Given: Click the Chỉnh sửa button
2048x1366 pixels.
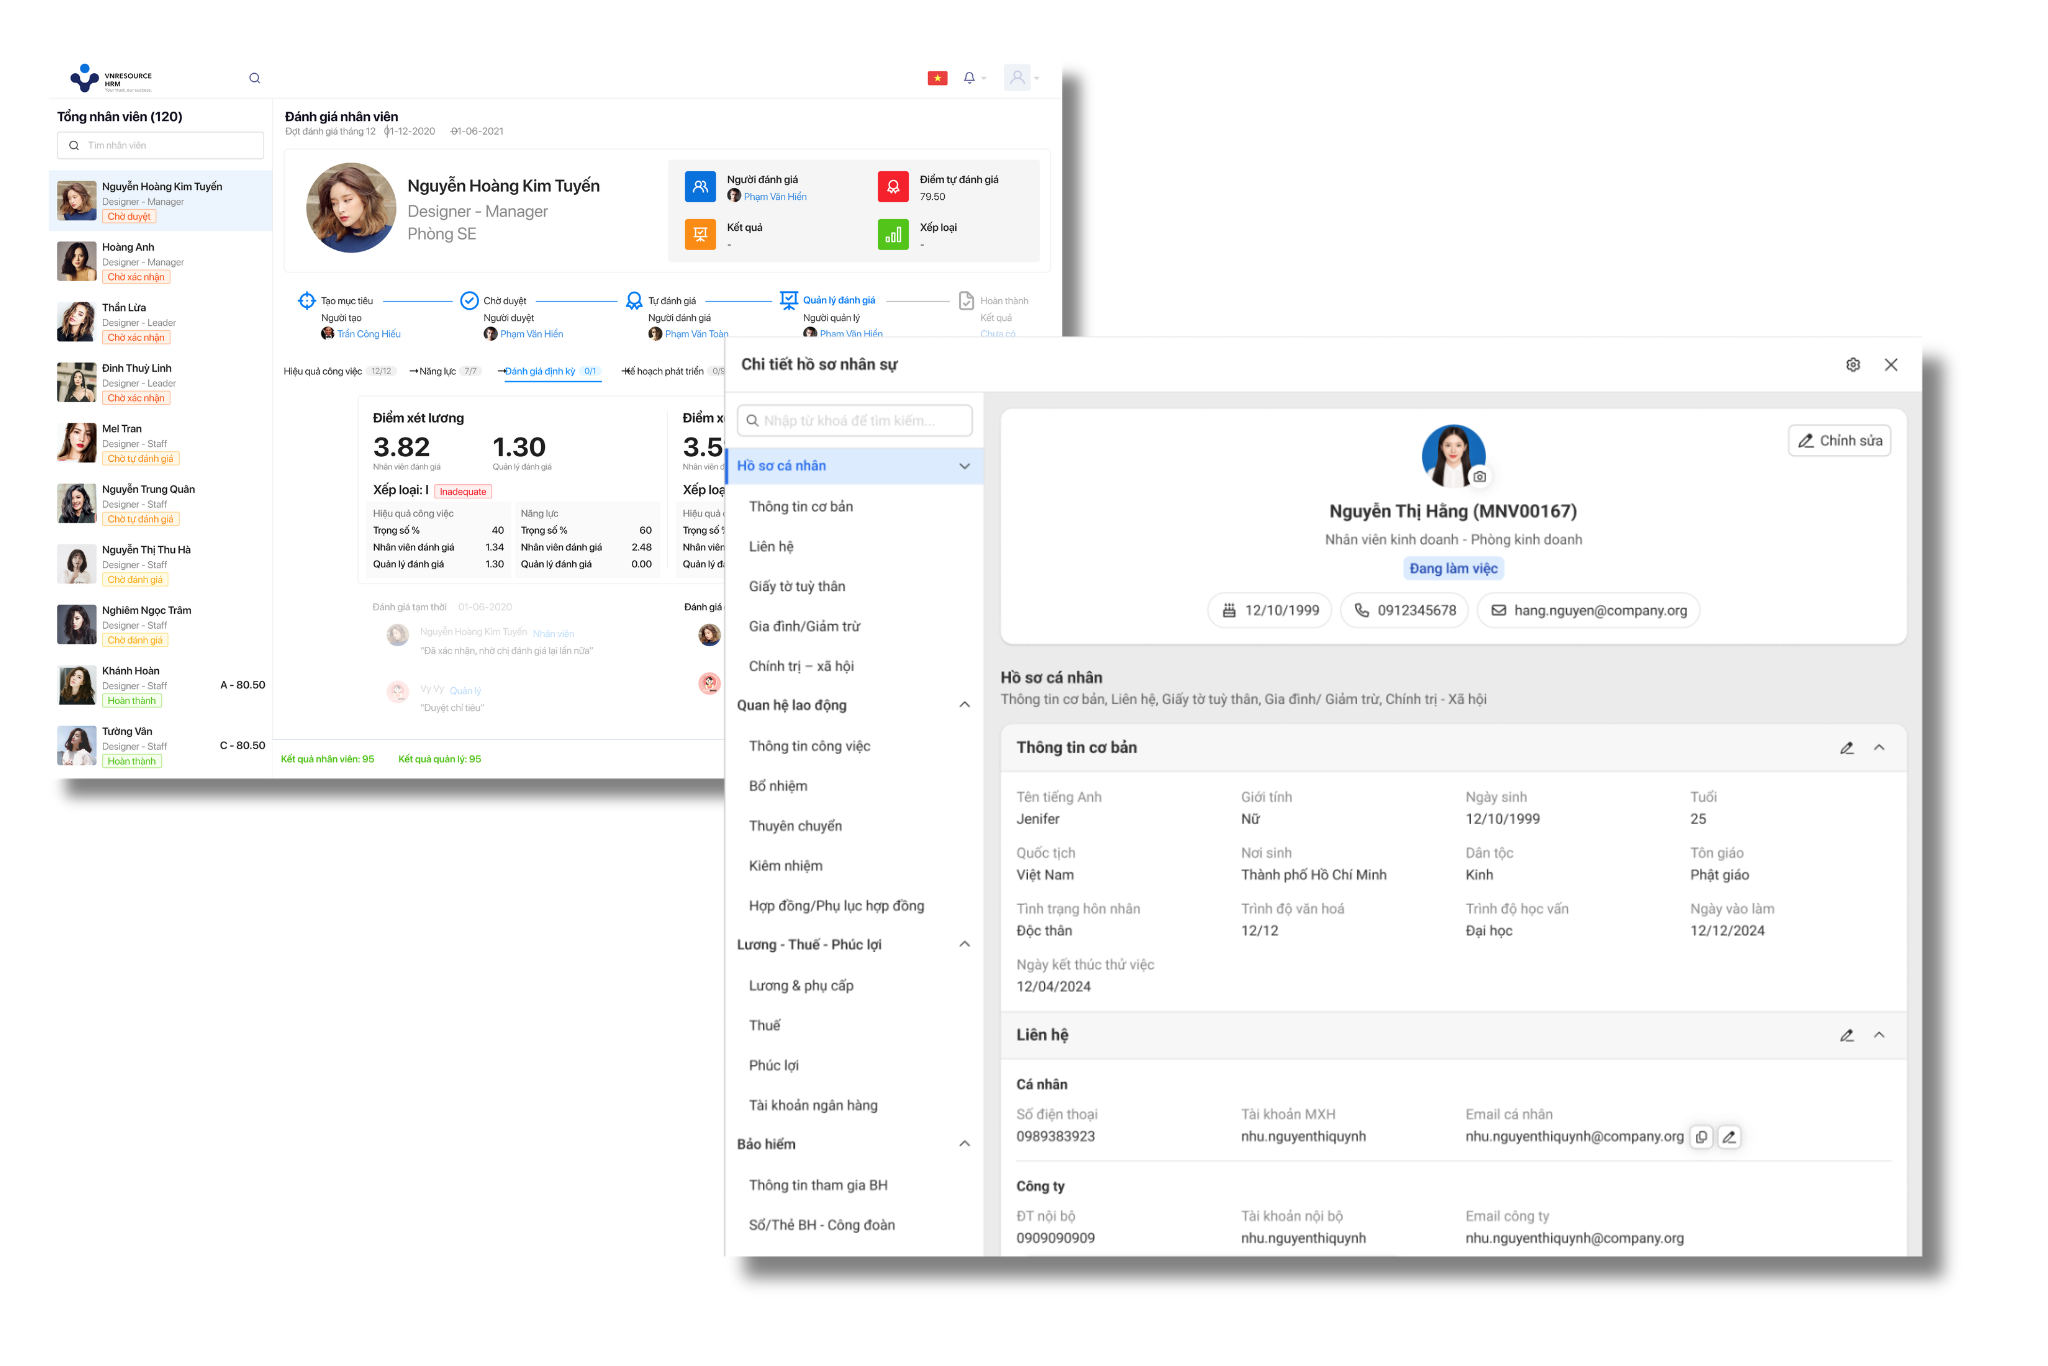Looking at the screenshot, I should coord(1839,441).
